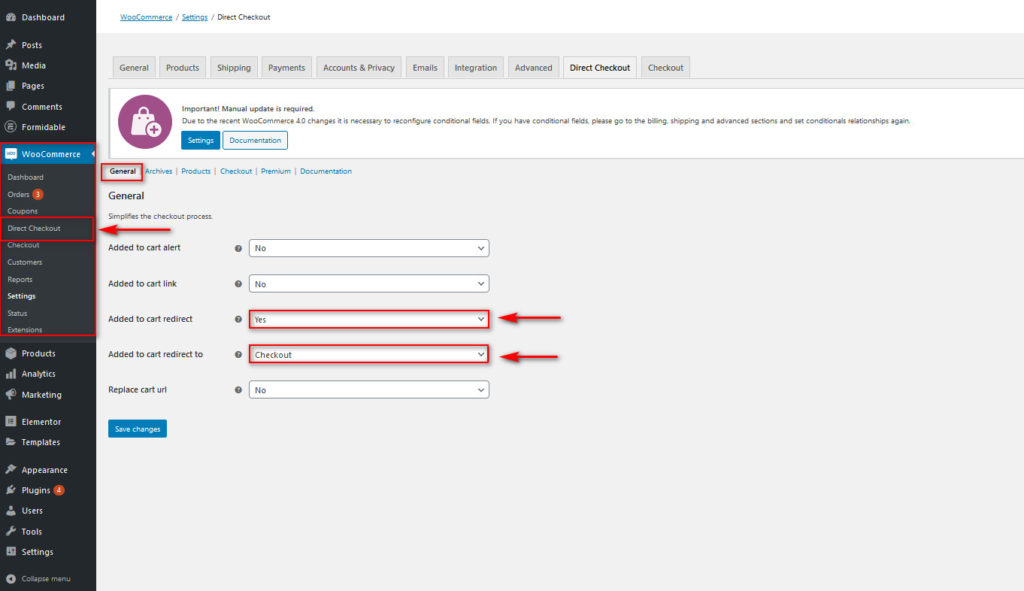This screenshot has height=591, width=1024.
Task: Click the bottom Settings sidebar icon
Action: coord(11,552)
